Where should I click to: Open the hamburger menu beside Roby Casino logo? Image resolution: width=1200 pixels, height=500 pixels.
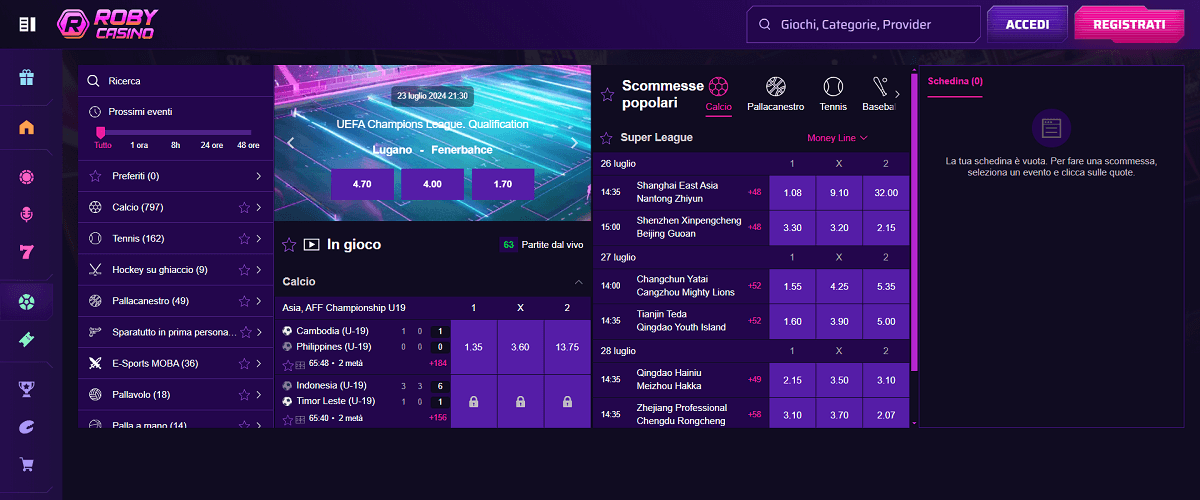pos(27,24)
